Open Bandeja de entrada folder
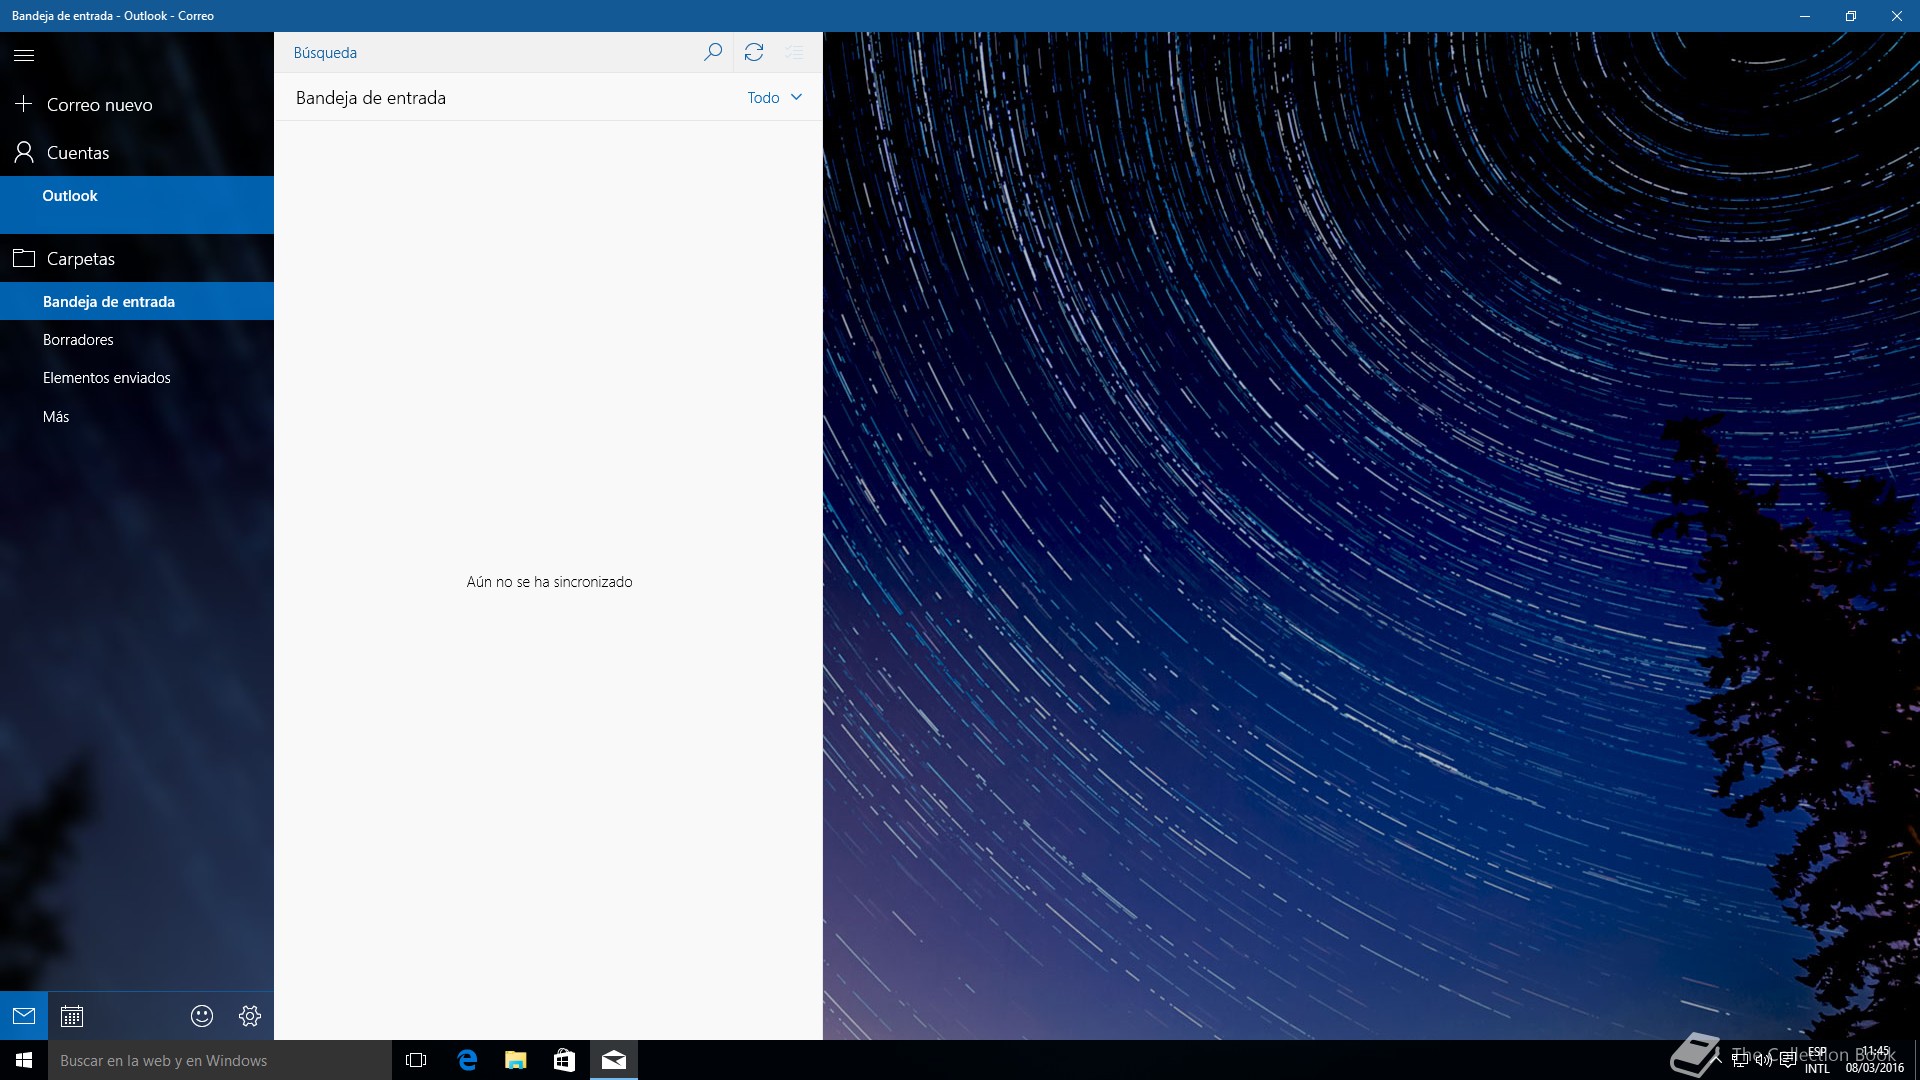The height and width of the screenshot is (1080, 1920). click(x=137, y=301)
